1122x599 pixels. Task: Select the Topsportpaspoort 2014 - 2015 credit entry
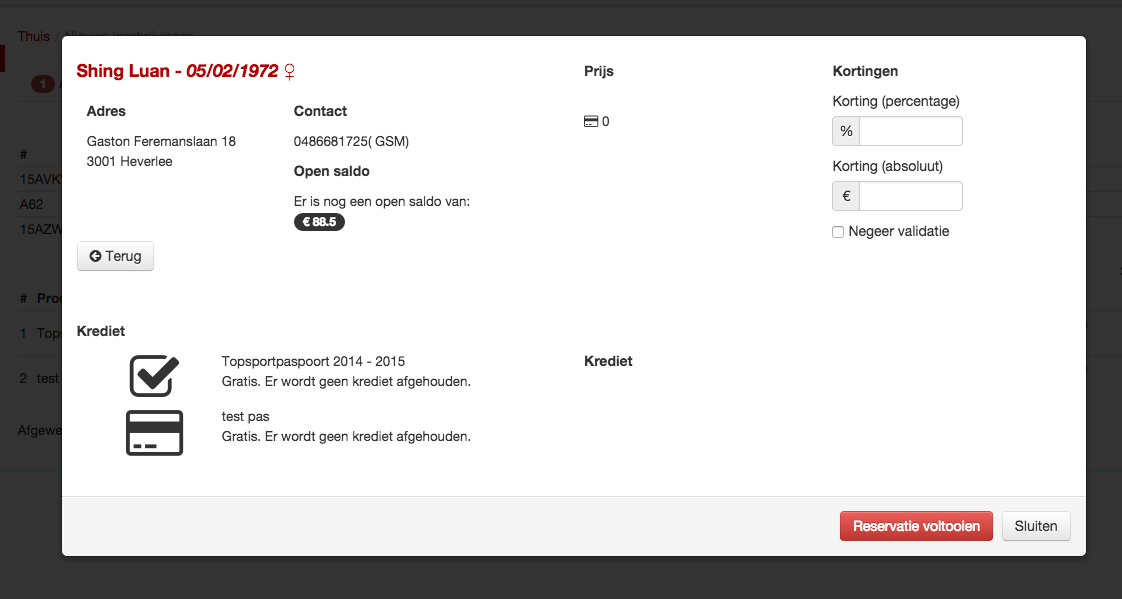[313, 361]
